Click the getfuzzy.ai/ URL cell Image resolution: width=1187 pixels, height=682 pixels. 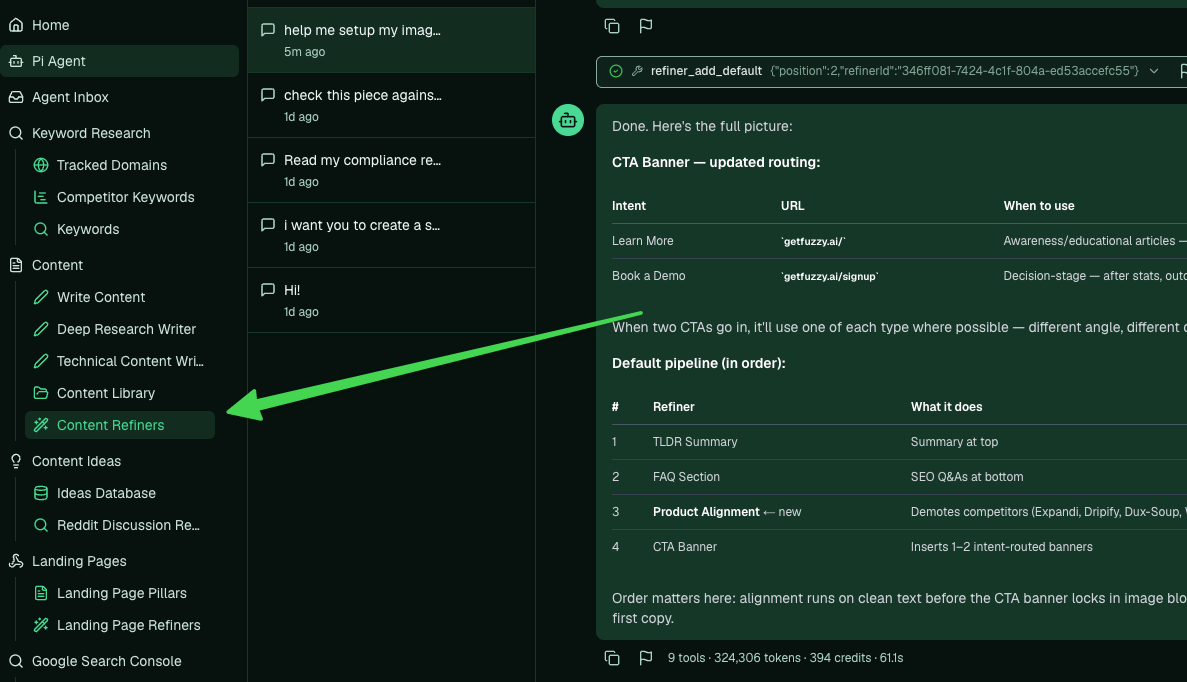coord(813,241)
